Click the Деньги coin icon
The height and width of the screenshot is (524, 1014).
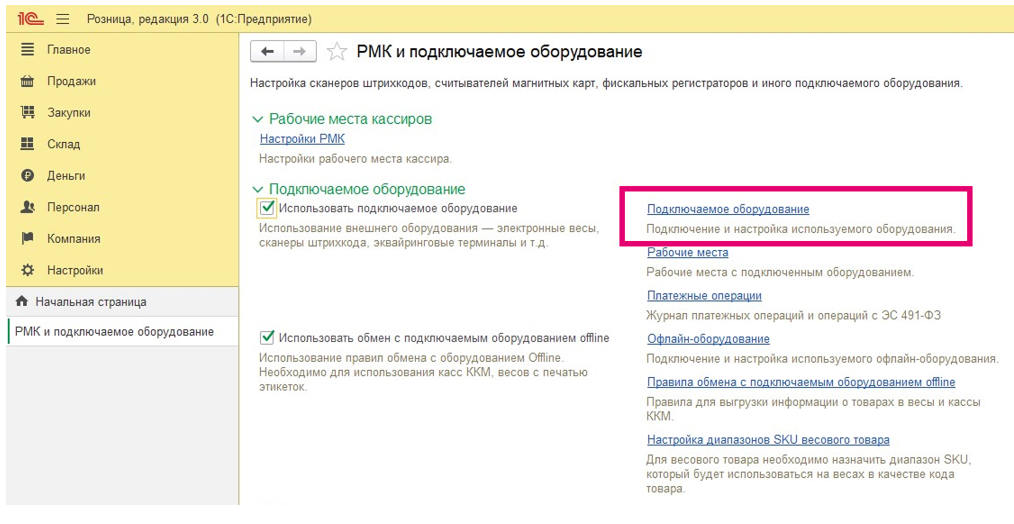(27, 176)
